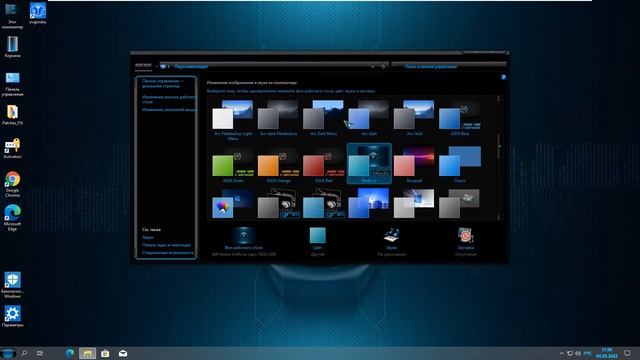Open the Patches_FIX folder icon
This screenshot has height=360, width=640.
click(x=12, y=115)
